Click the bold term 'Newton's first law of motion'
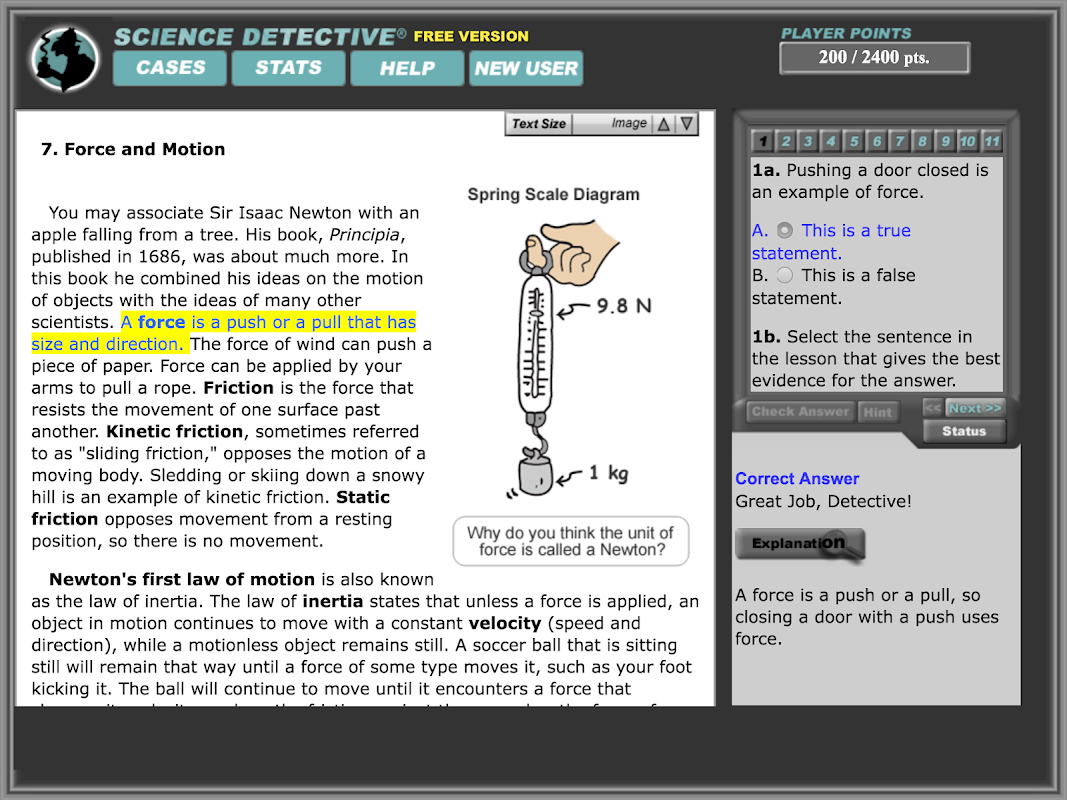Screen dimensions: 1067x800 pyautogui.click(x=182, y=580)
